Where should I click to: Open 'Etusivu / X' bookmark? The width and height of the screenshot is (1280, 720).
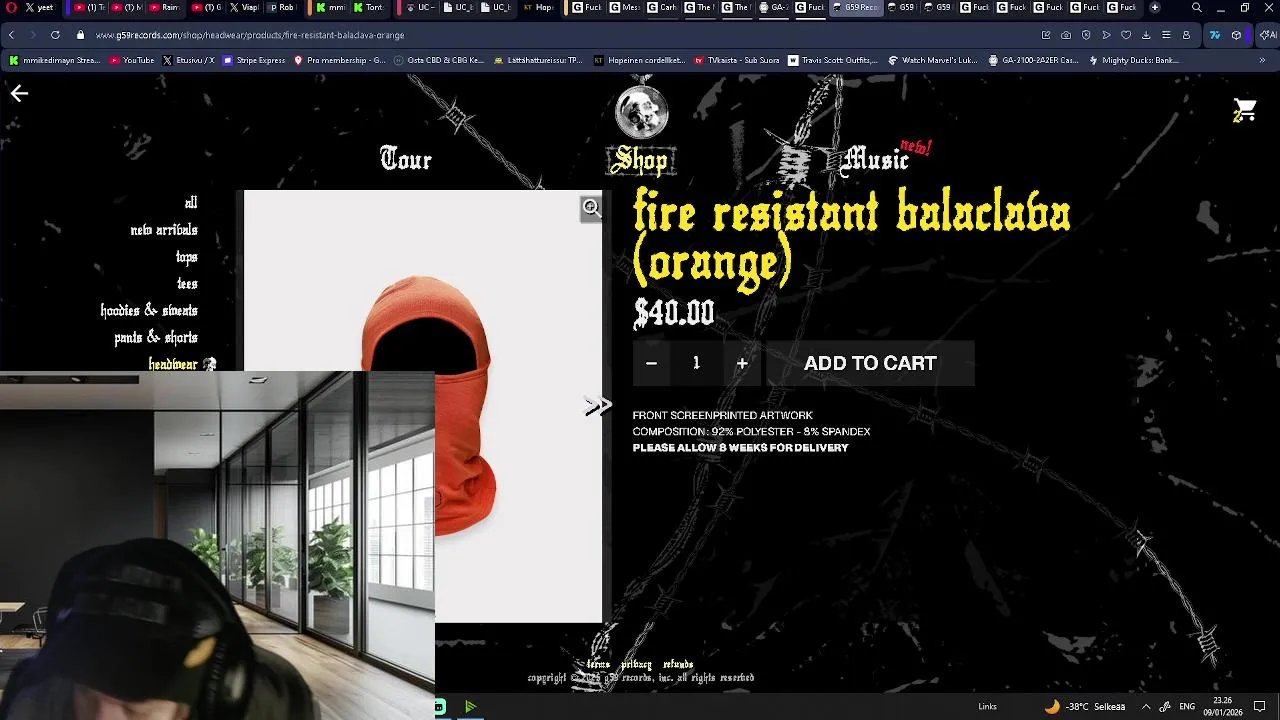[188, 60]
